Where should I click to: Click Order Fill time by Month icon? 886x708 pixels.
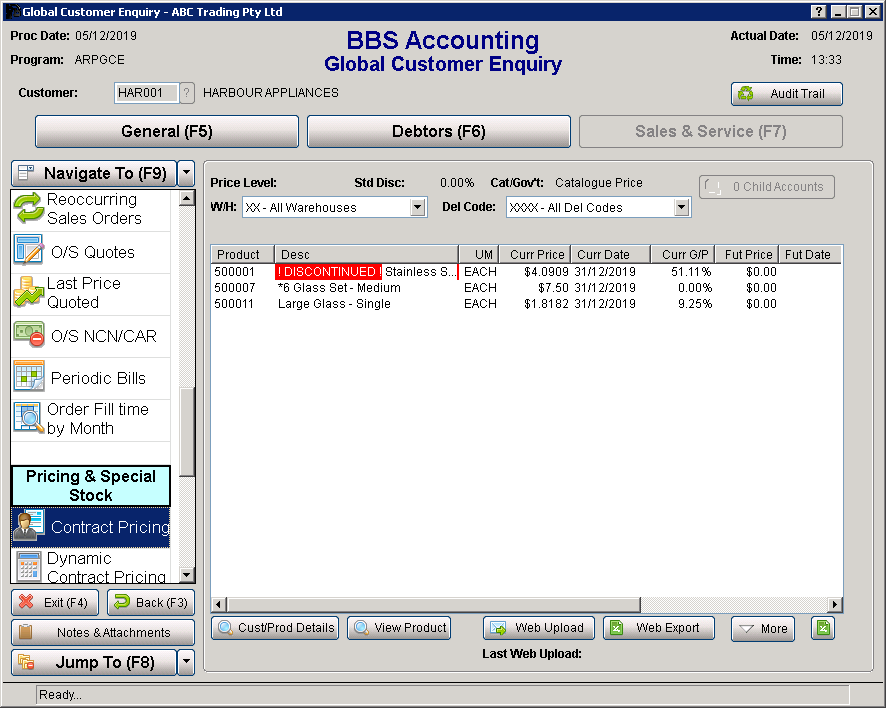click(x=28, y=418)
